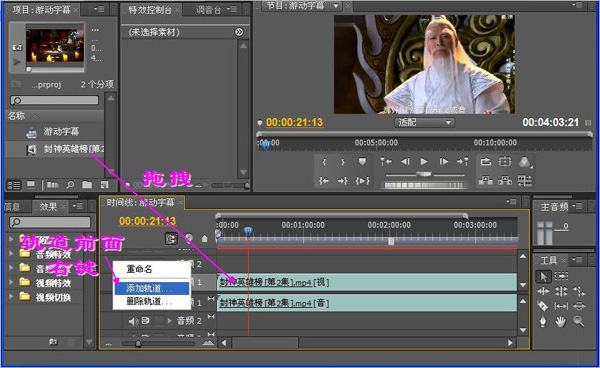This screenshot has height=368, width=600.
Task: Click the project panel search field
Action: click(x=54, y=100)
